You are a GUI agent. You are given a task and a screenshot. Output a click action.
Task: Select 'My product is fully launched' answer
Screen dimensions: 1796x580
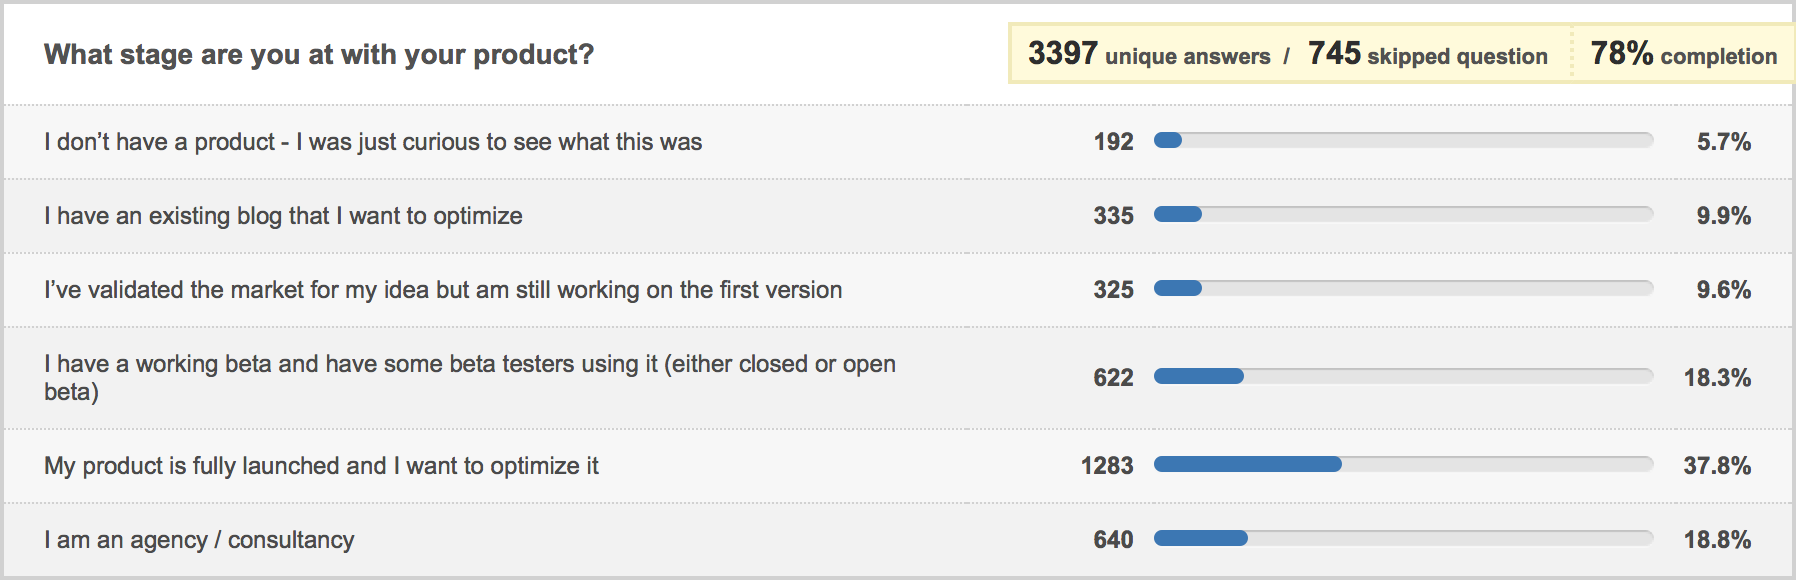(321, 466)
